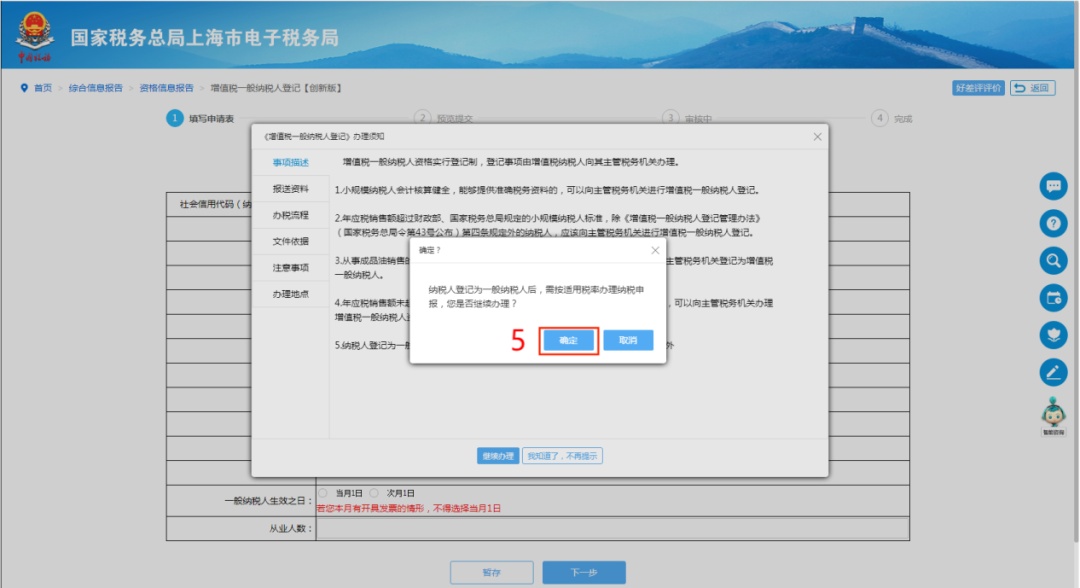This screenshot has height=588, width=1080.
Task: Click 取消 in the confirmation dialog
Action: pos(628,340)
